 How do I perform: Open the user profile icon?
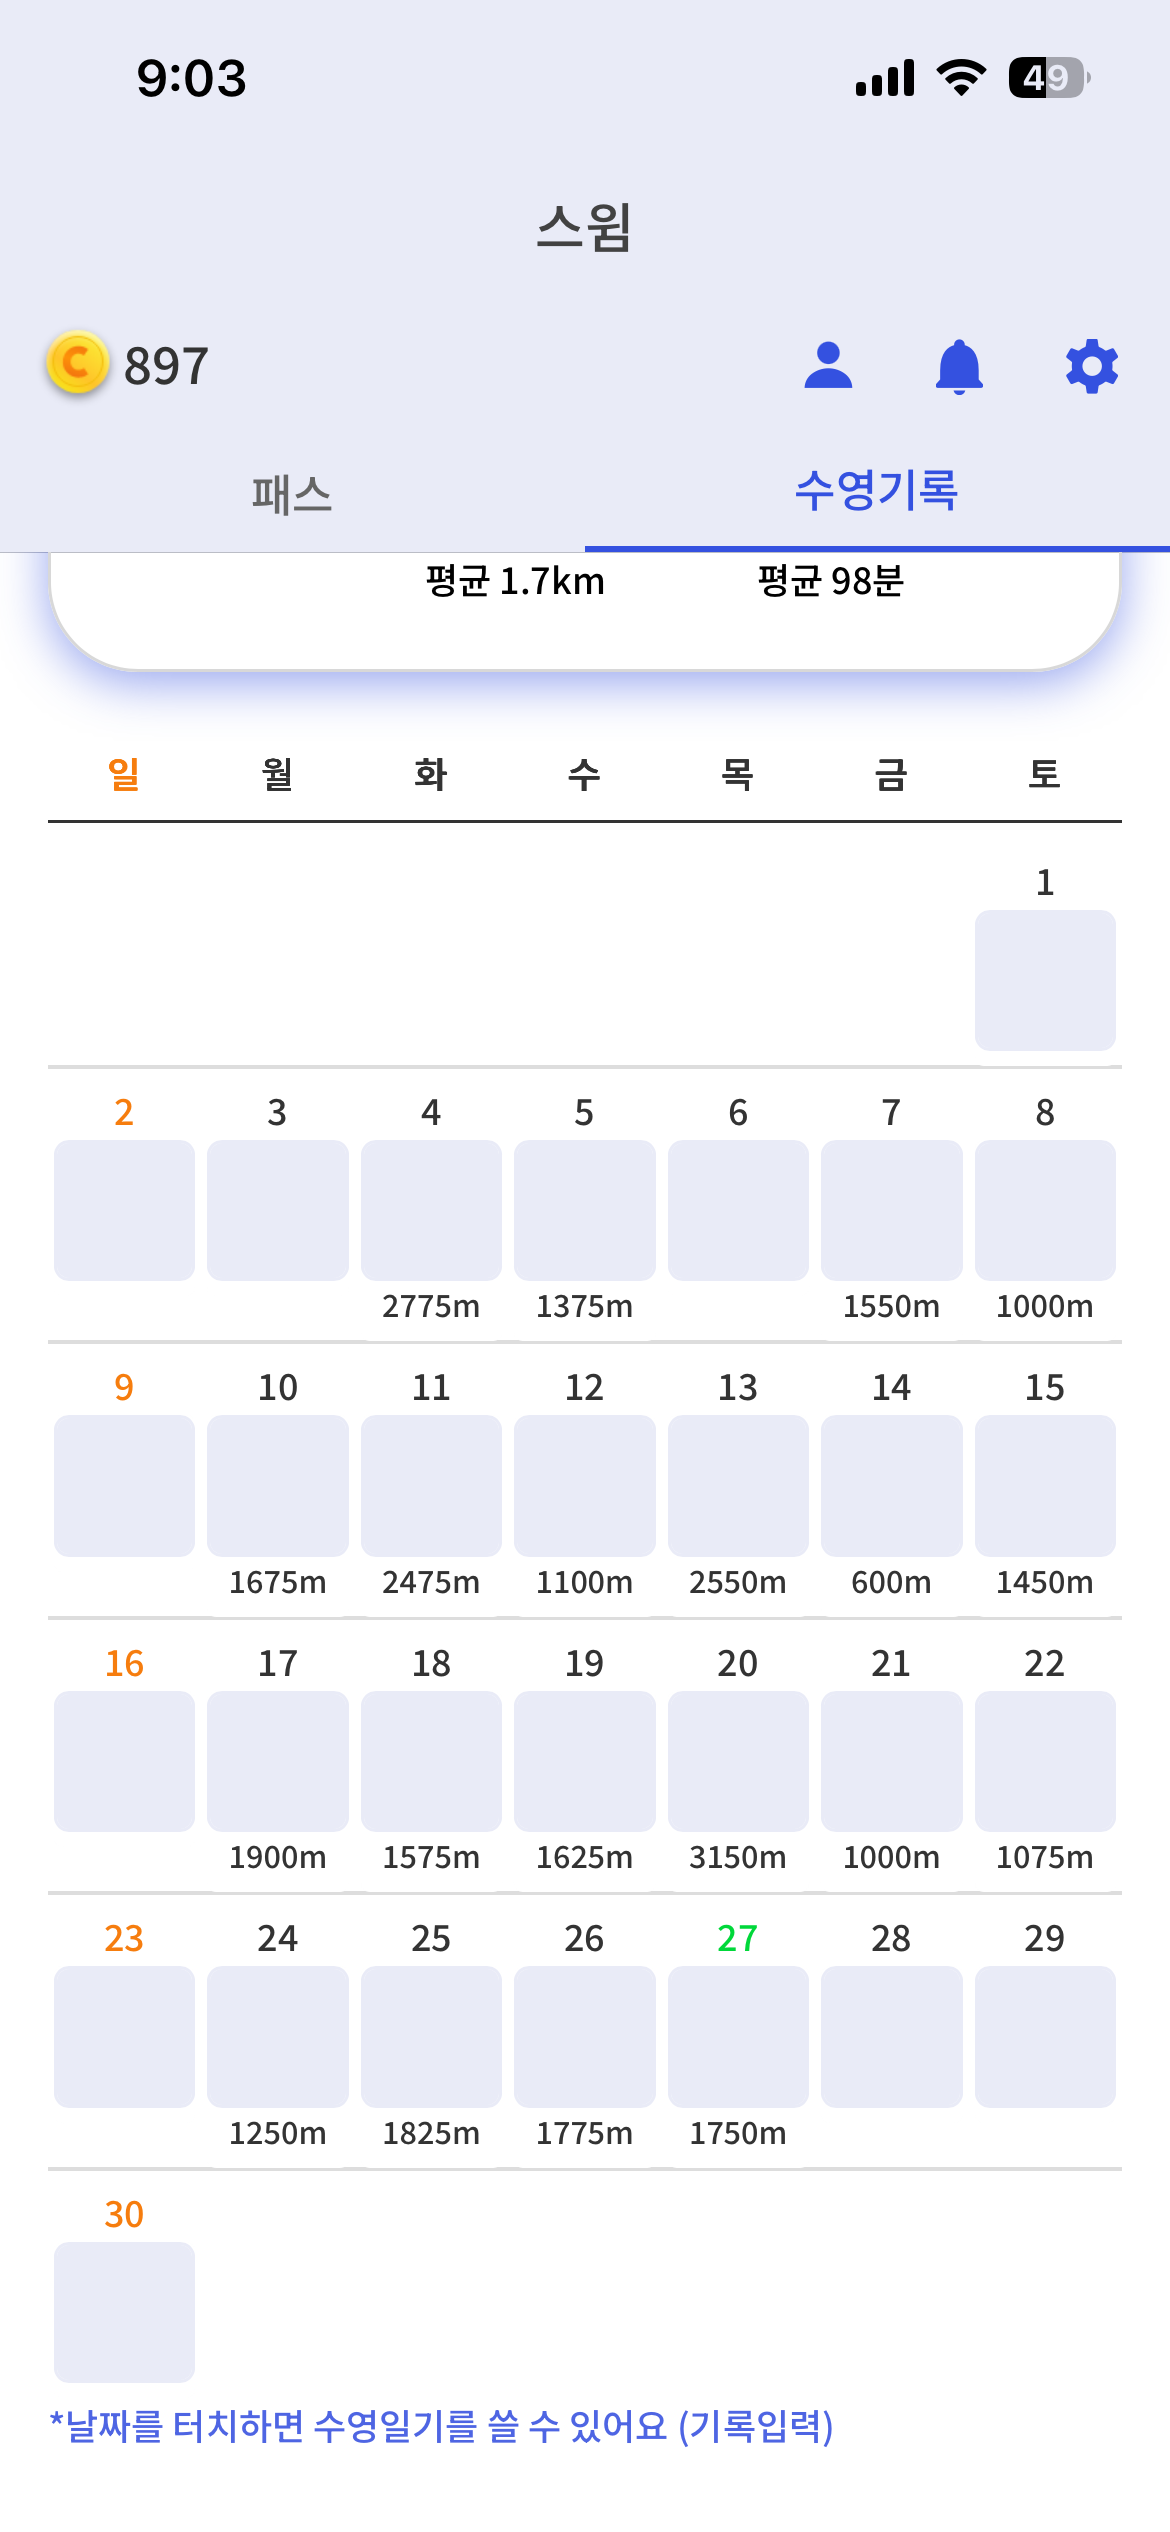(x=828, y=366)
